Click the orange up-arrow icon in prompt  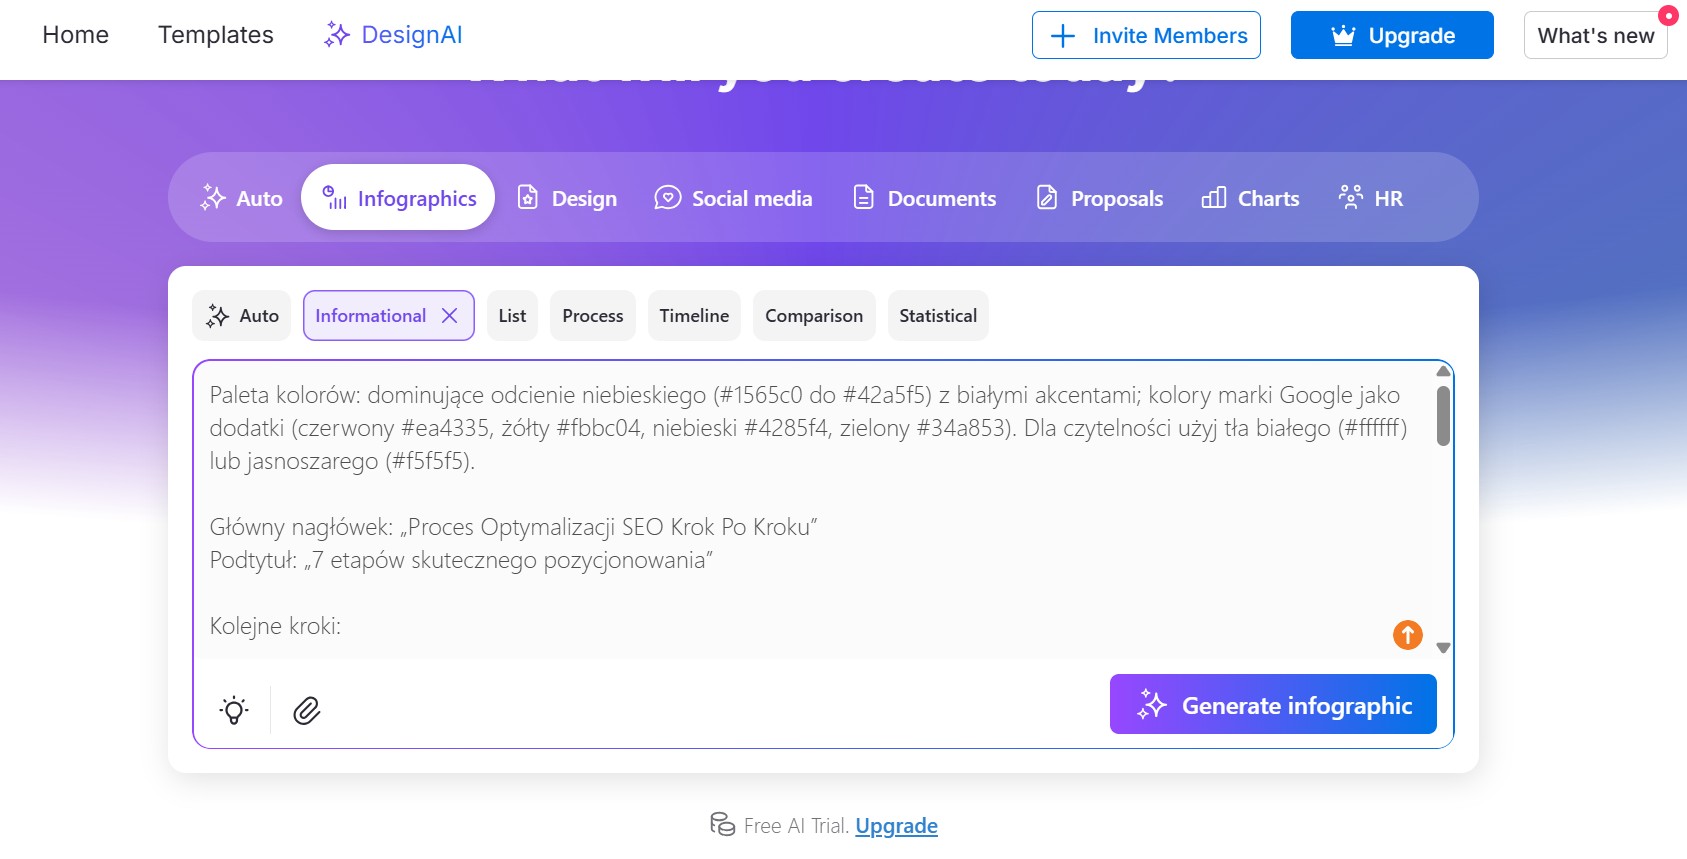1408,634
